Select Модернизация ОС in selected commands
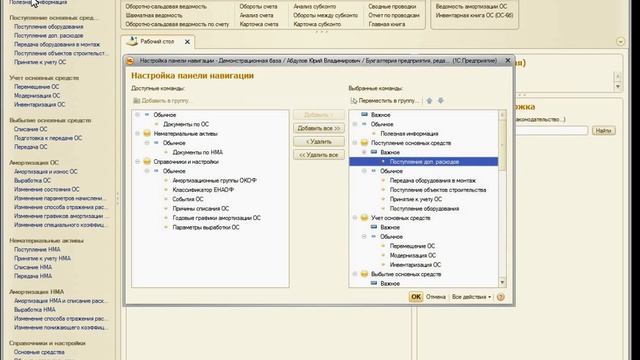Screen dimensions: 640x360 pos(413,256)
